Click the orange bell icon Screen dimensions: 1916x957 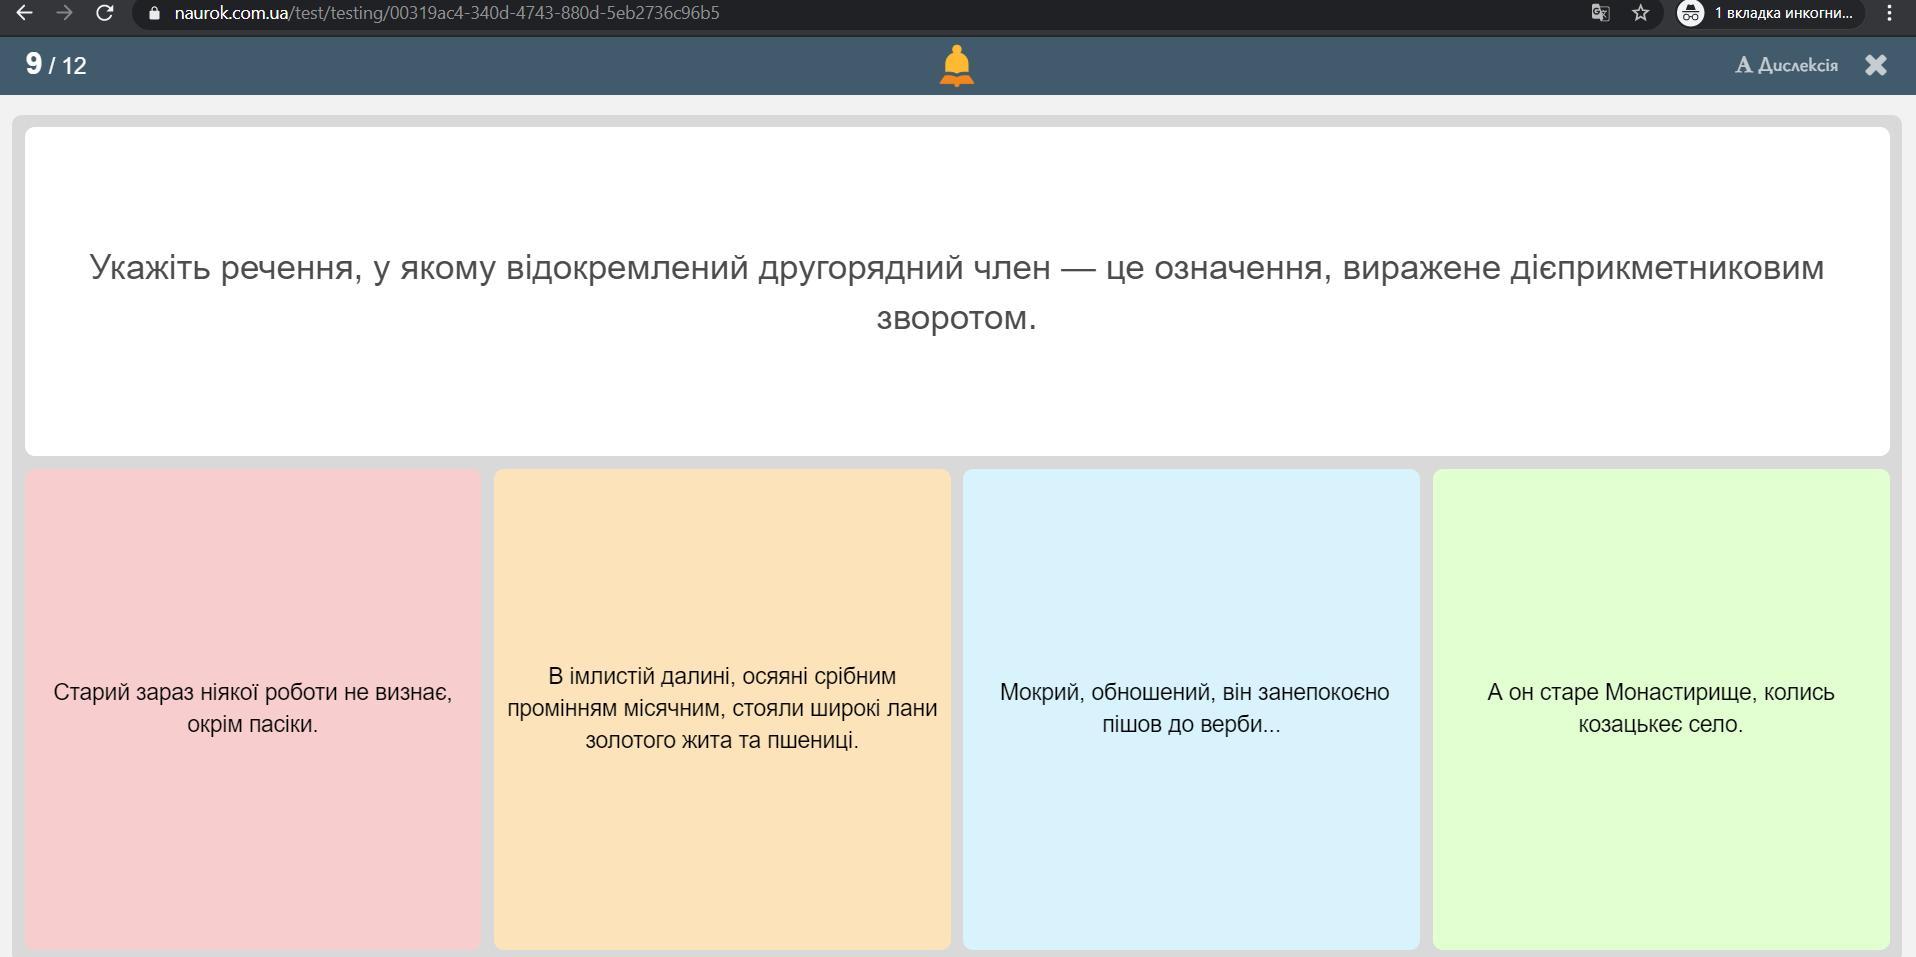point(956,66)
